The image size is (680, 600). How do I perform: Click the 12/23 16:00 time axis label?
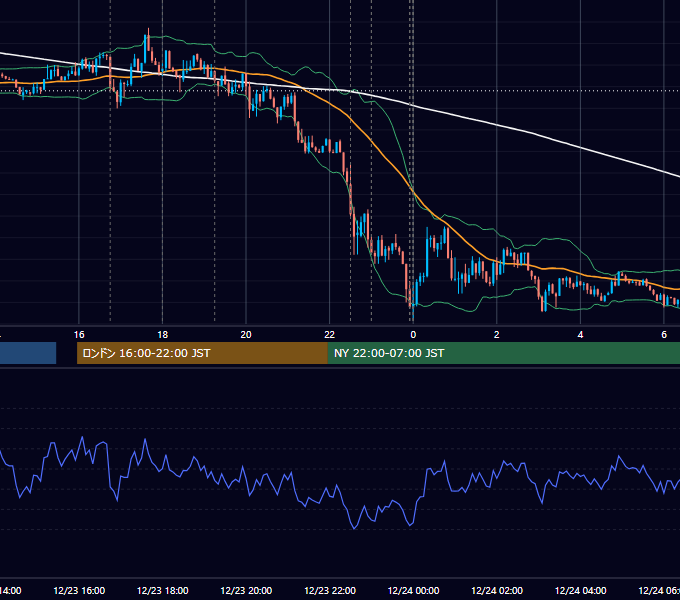79,590
